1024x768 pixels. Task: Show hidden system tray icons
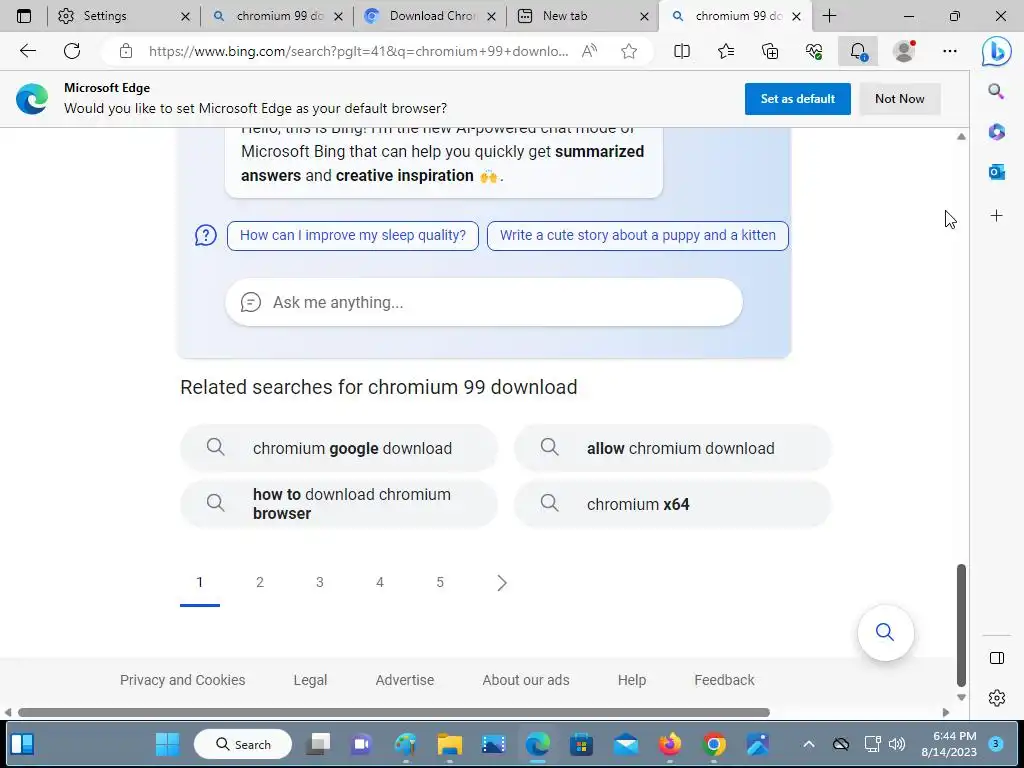click(x=808, y=744)
